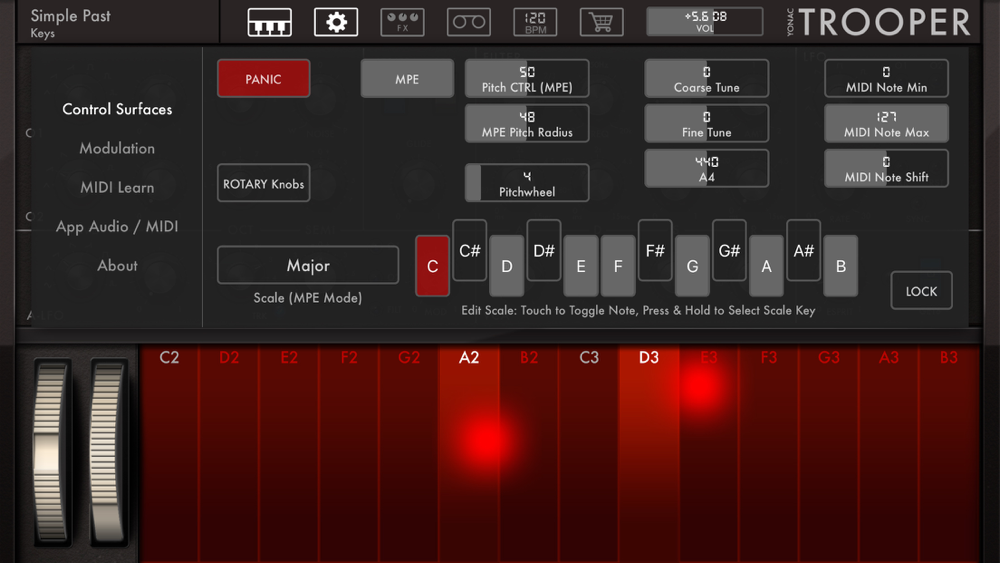Play the A3 key strip
This screenshot has width=1000, height=563.
point(888,454)
